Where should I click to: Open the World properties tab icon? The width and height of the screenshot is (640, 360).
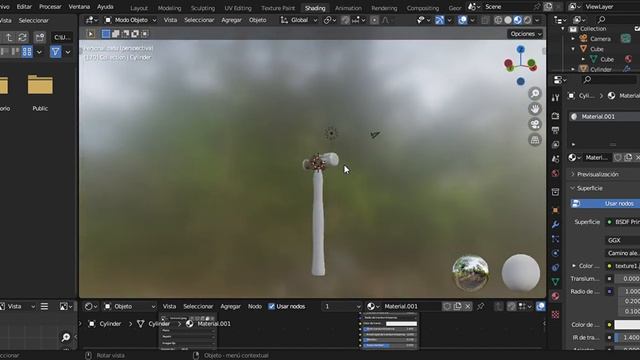(x=555, y=173)
